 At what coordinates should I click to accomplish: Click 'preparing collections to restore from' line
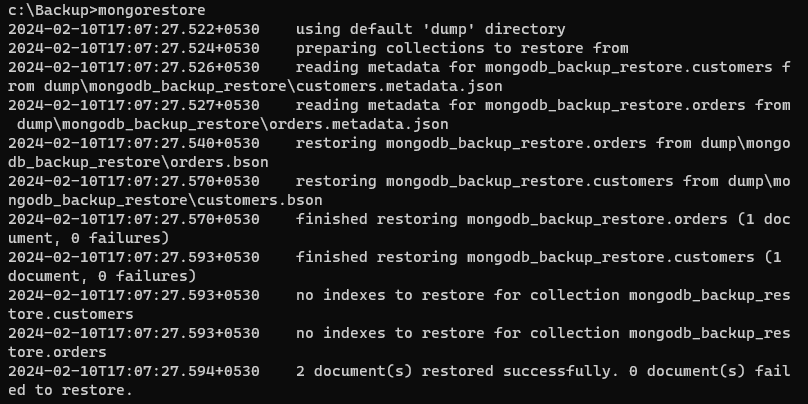pyautogui.click(x=462, y=48)
